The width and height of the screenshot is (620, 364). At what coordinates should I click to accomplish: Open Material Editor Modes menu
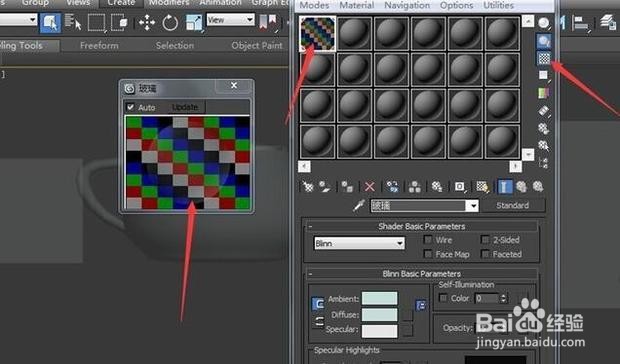(x=314, y=6)
